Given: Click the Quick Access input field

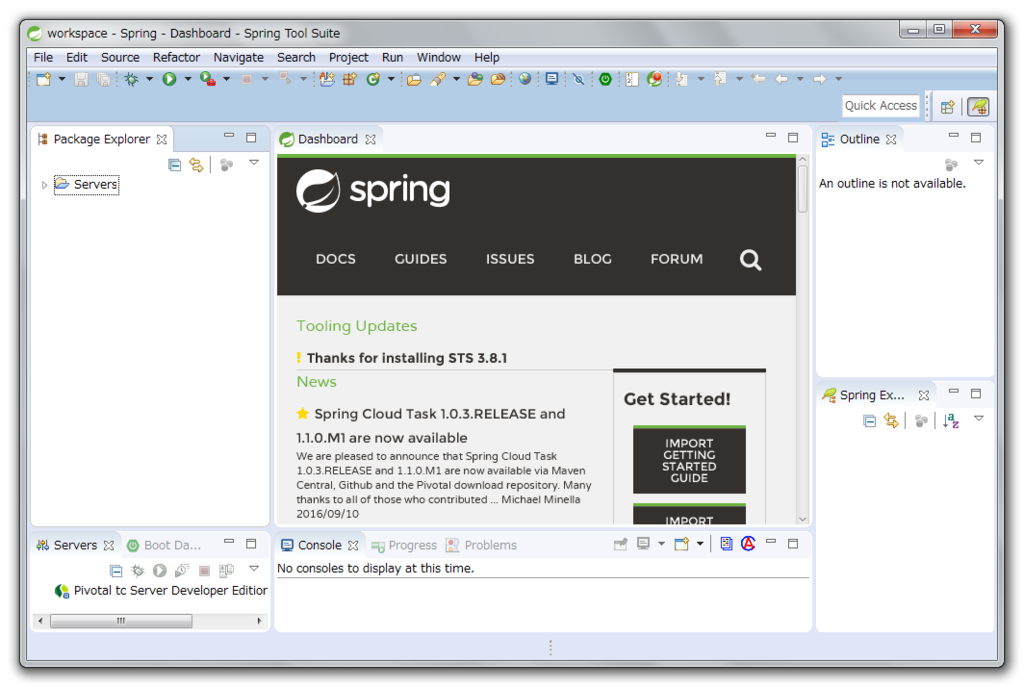Looking at the screenshot, I should pyautogui.click(x=880, y=106).
